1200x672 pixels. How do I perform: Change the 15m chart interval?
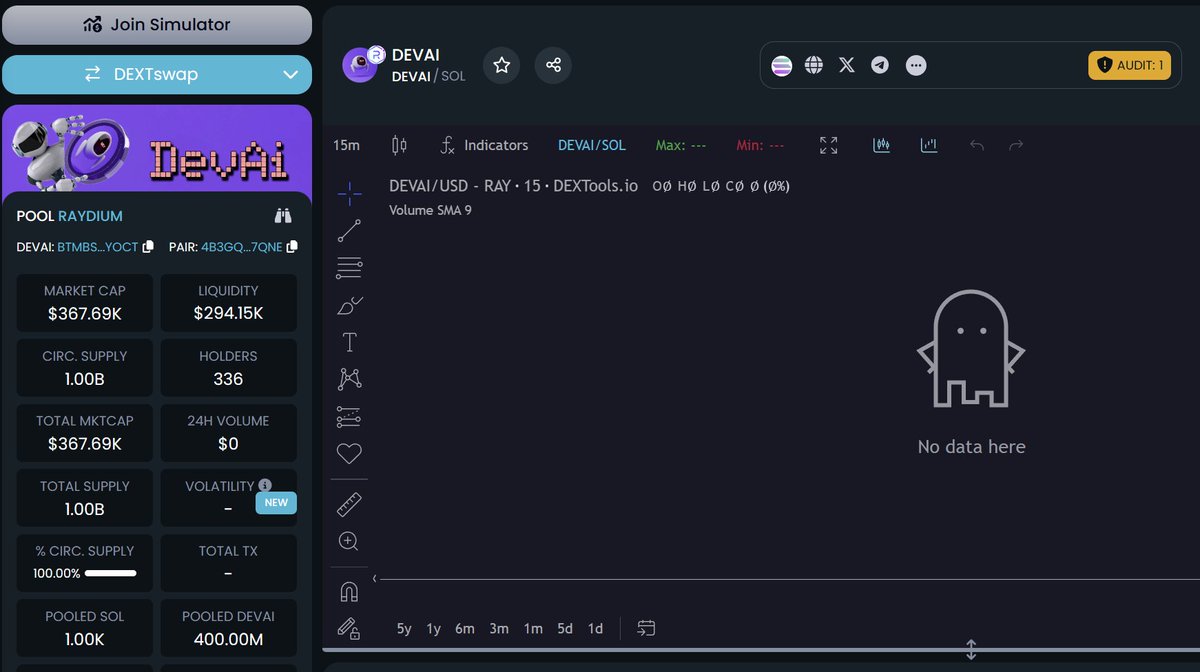346,145
